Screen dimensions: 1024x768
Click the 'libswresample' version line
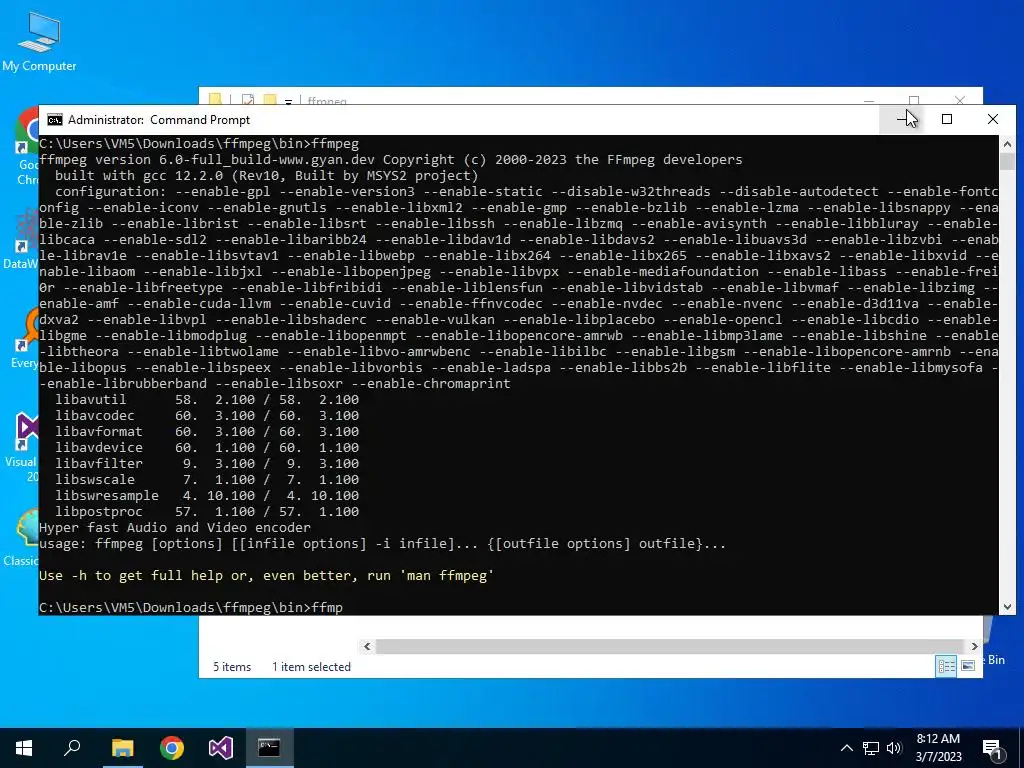pos(207,496)
